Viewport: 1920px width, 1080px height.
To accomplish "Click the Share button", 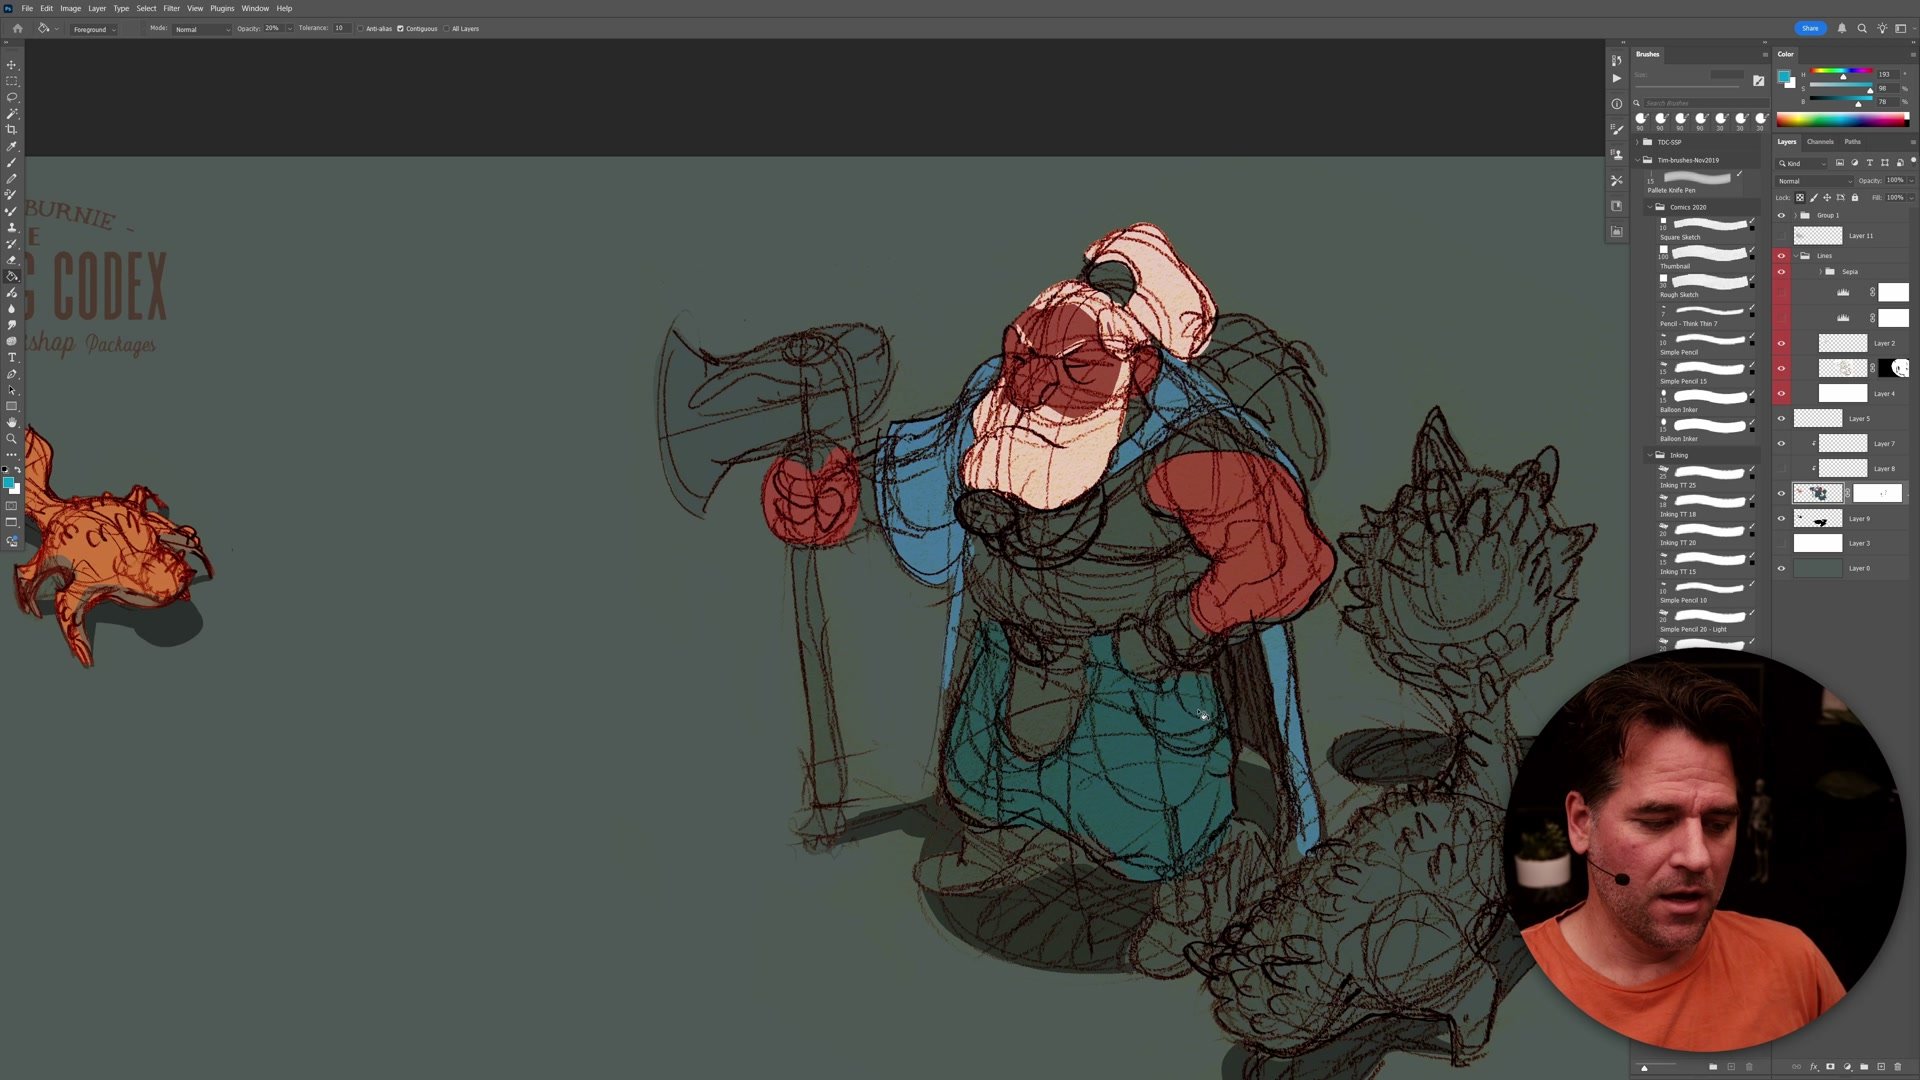I will pyautogui.click(x=1810, y=28).
